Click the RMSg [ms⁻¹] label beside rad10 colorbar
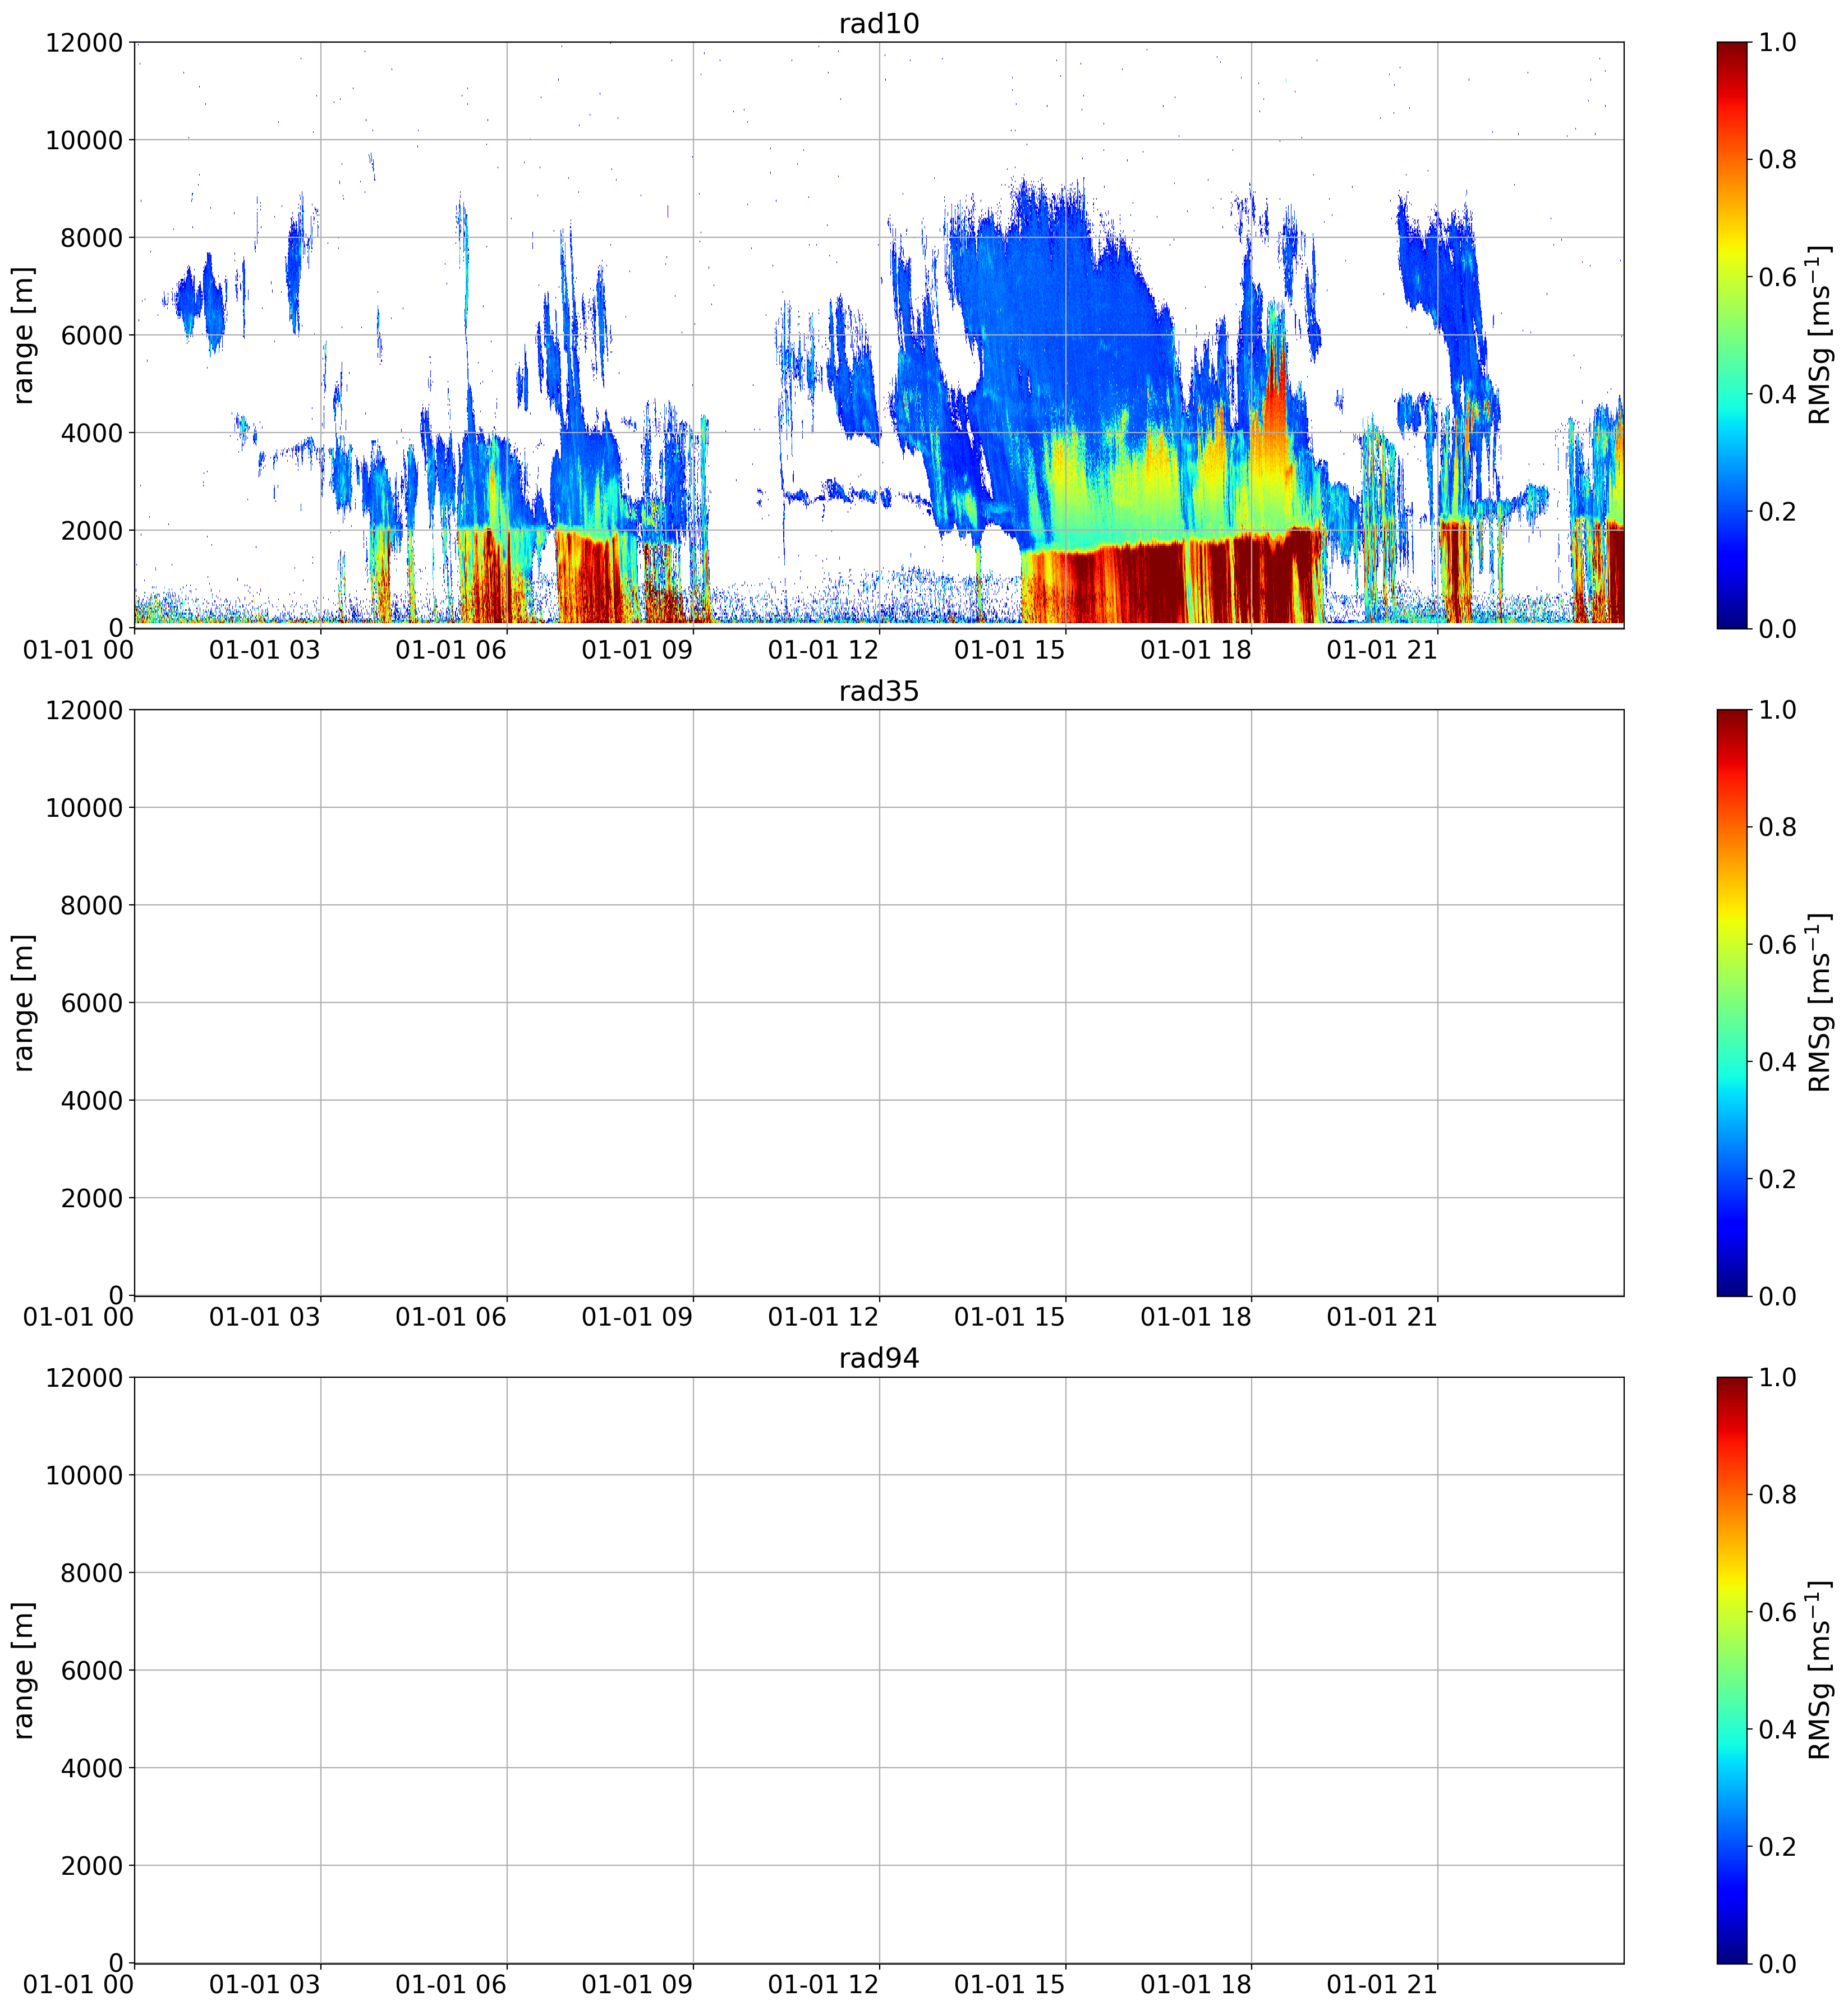The image size is (1848, 2010). tap(1819, 335)
